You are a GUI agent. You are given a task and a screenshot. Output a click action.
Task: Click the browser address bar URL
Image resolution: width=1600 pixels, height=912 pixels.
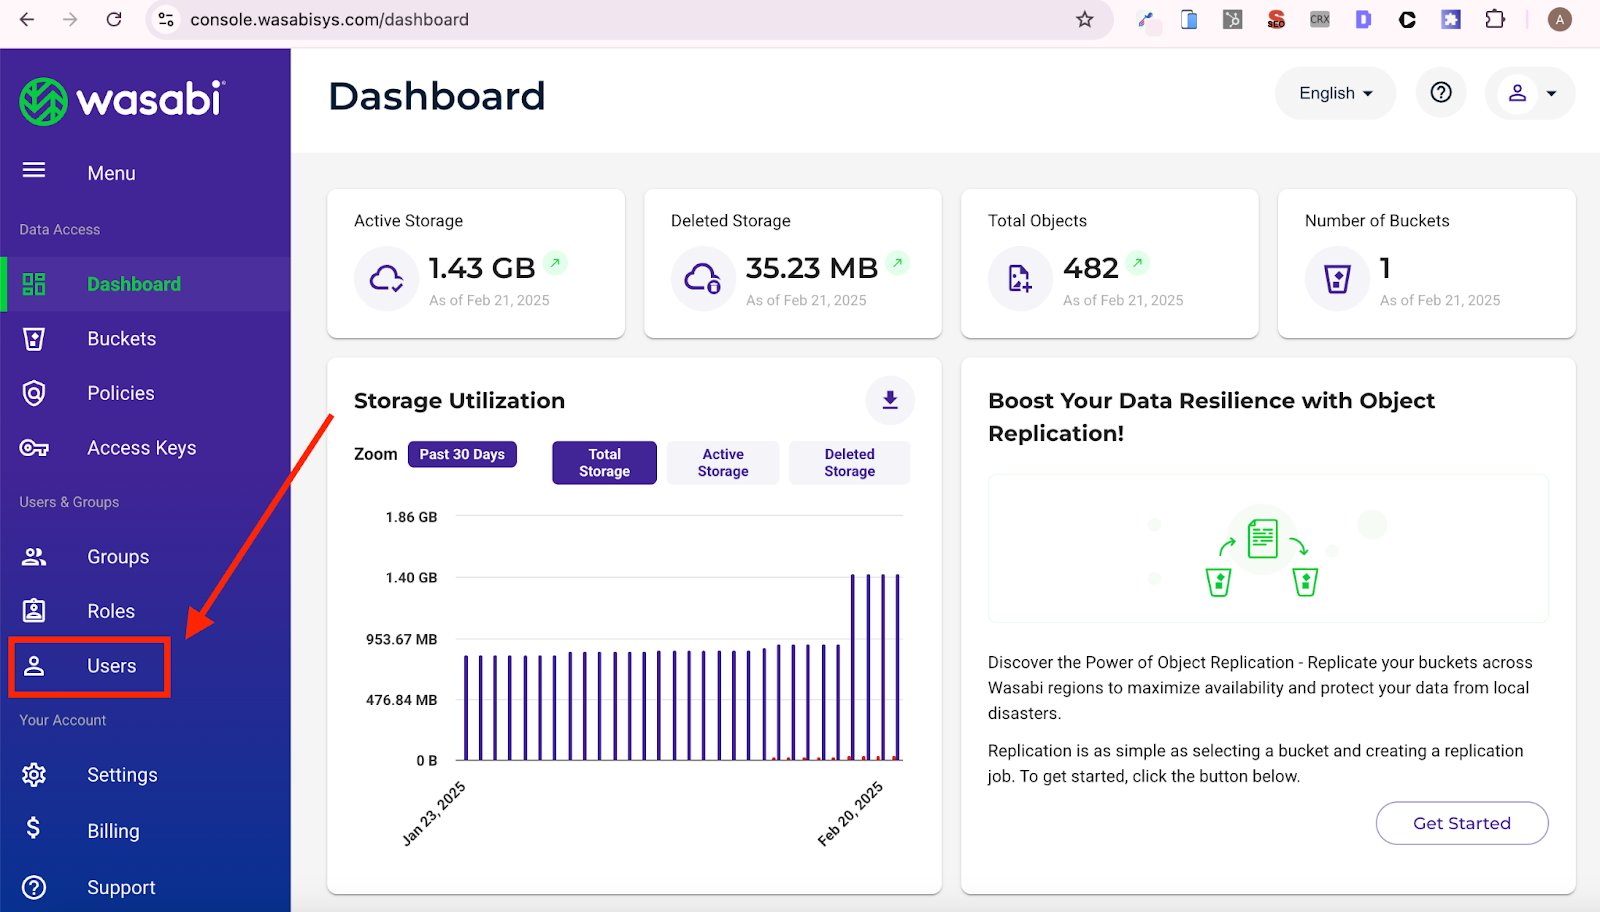tap(329, 19)
